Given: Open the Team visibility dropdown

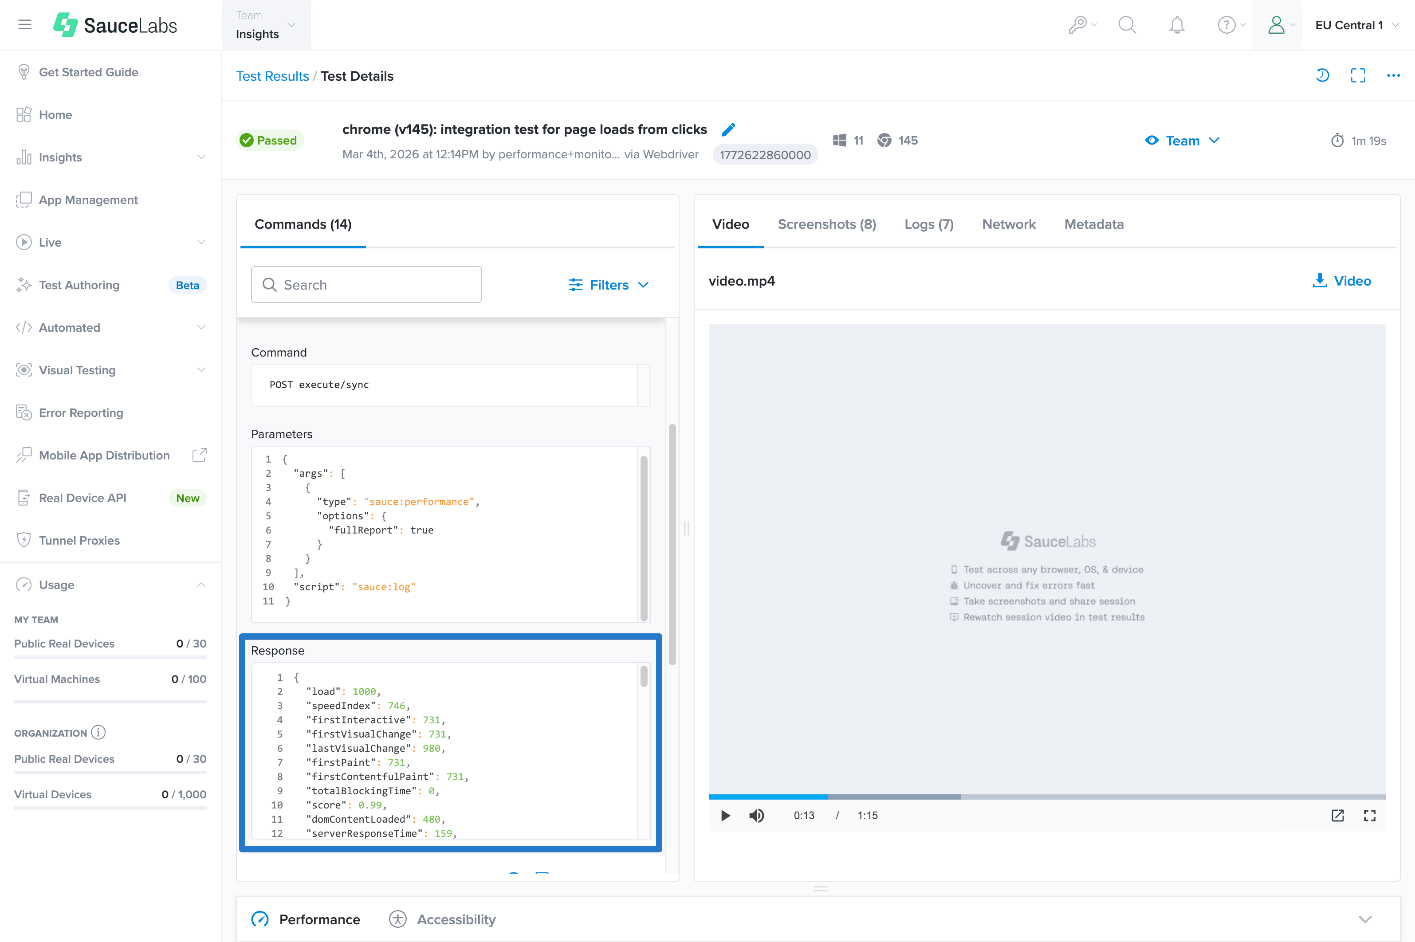Looking at the screenshot, I should click(x=1182, y=141).
